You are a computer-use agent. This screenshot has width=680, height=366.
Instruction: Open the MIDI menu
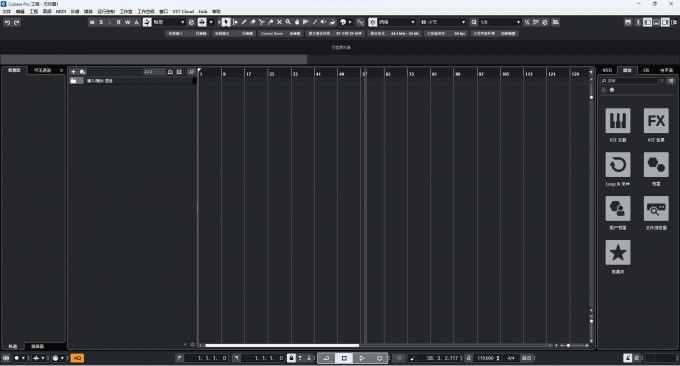click(61, 11)
